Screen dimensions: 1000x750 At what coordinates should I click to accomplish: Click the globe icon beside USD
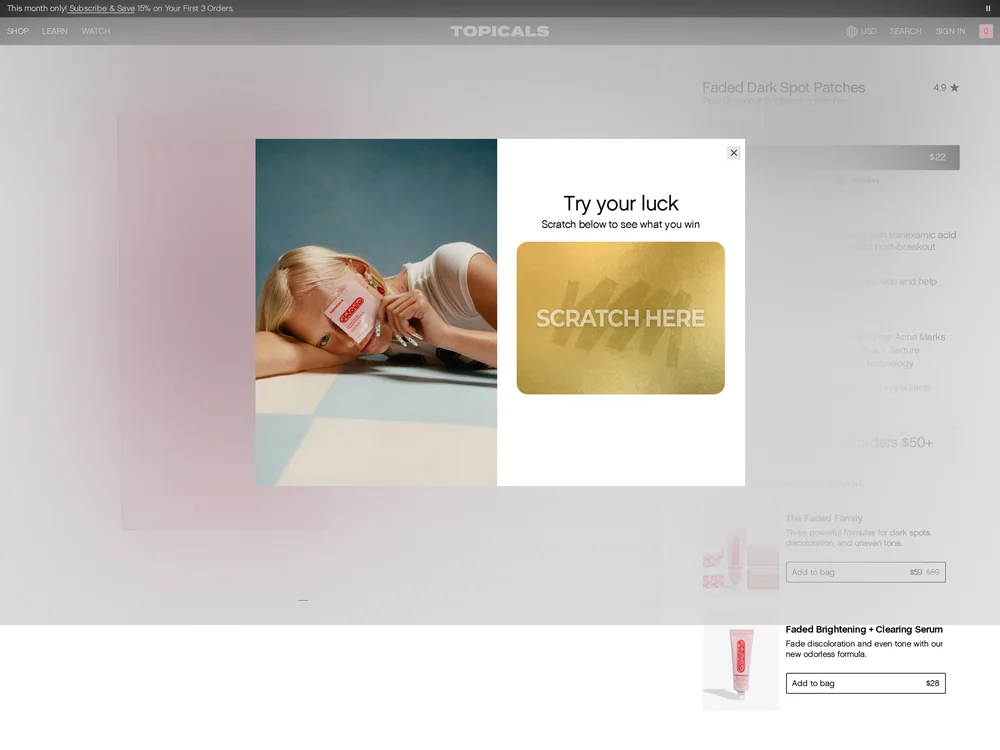click(x=851, y=31)
